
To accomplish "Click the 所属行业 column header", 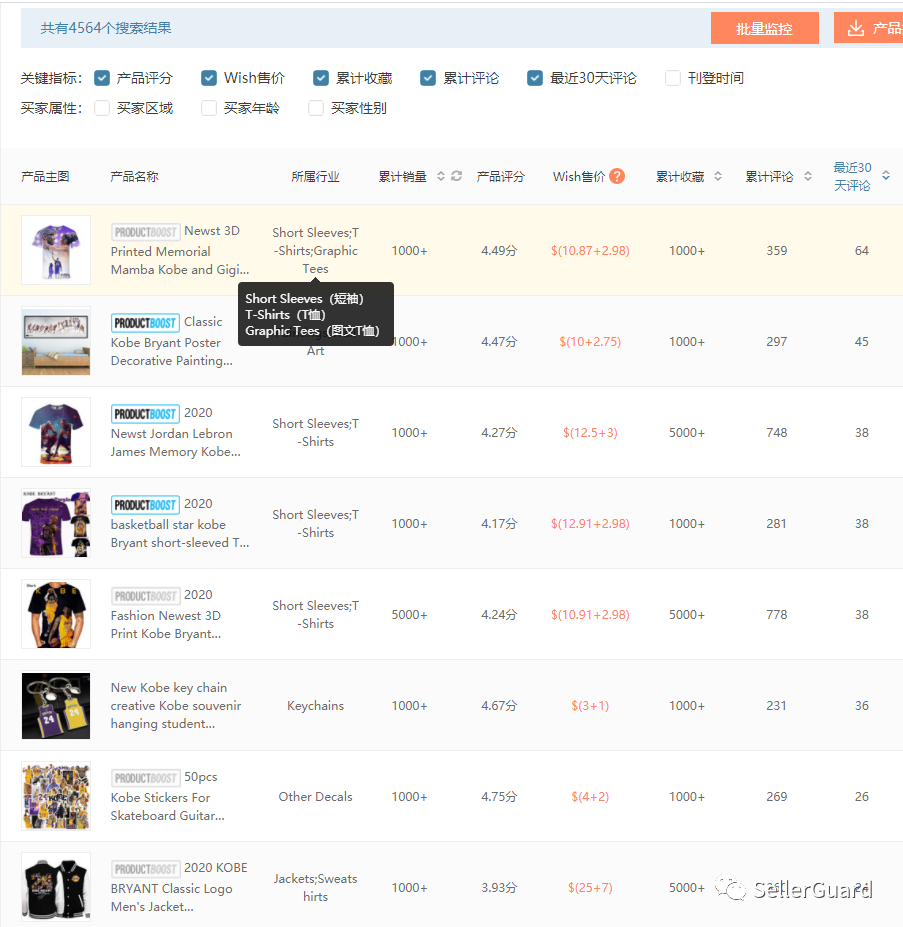I will 315,176.
